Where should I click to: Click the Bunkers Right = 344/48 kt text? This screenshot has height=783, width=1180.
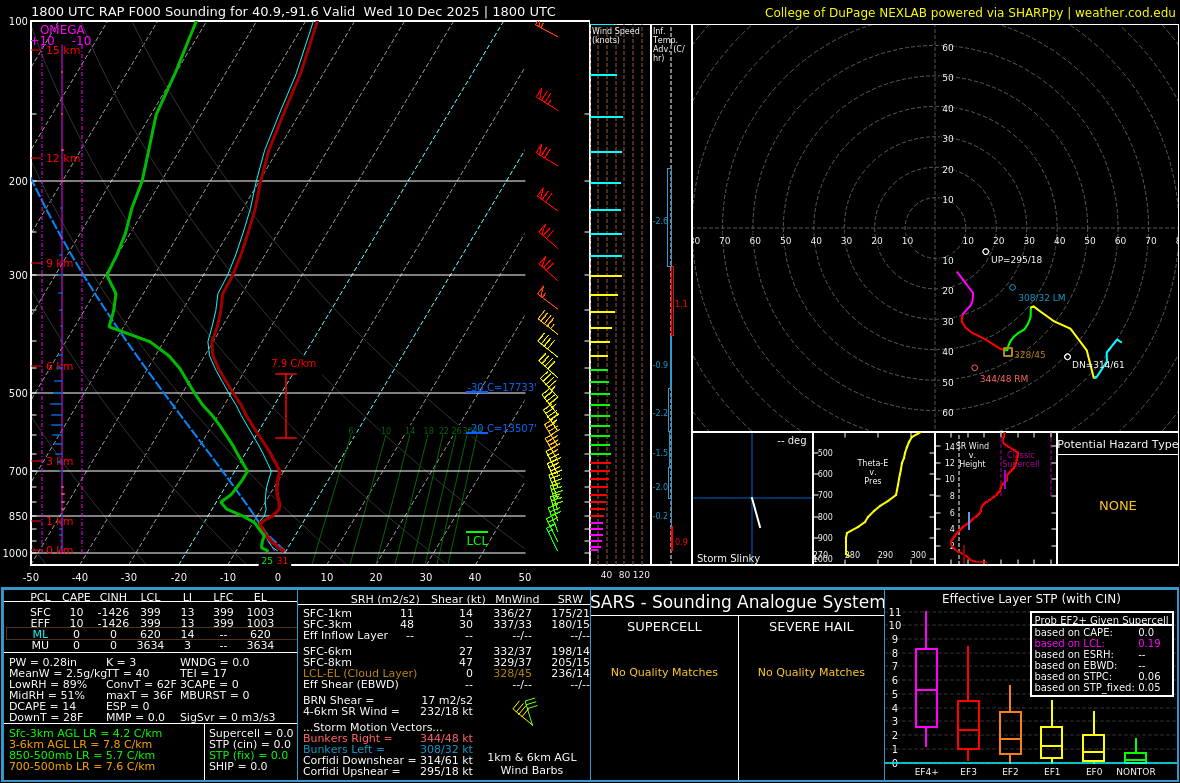click(x=388, y=739)
